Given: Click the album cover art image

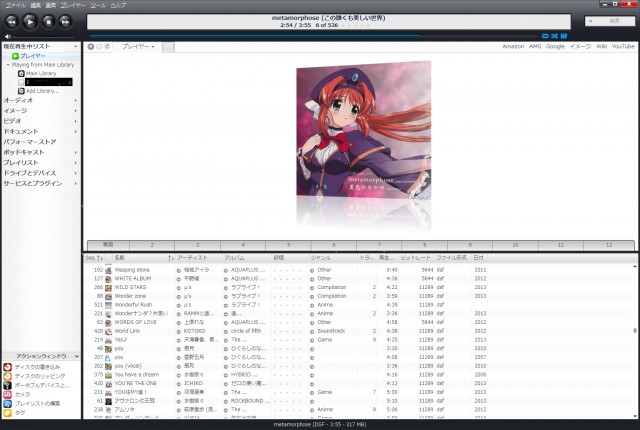Looking at the screenshot, I should tap(363, 131).
